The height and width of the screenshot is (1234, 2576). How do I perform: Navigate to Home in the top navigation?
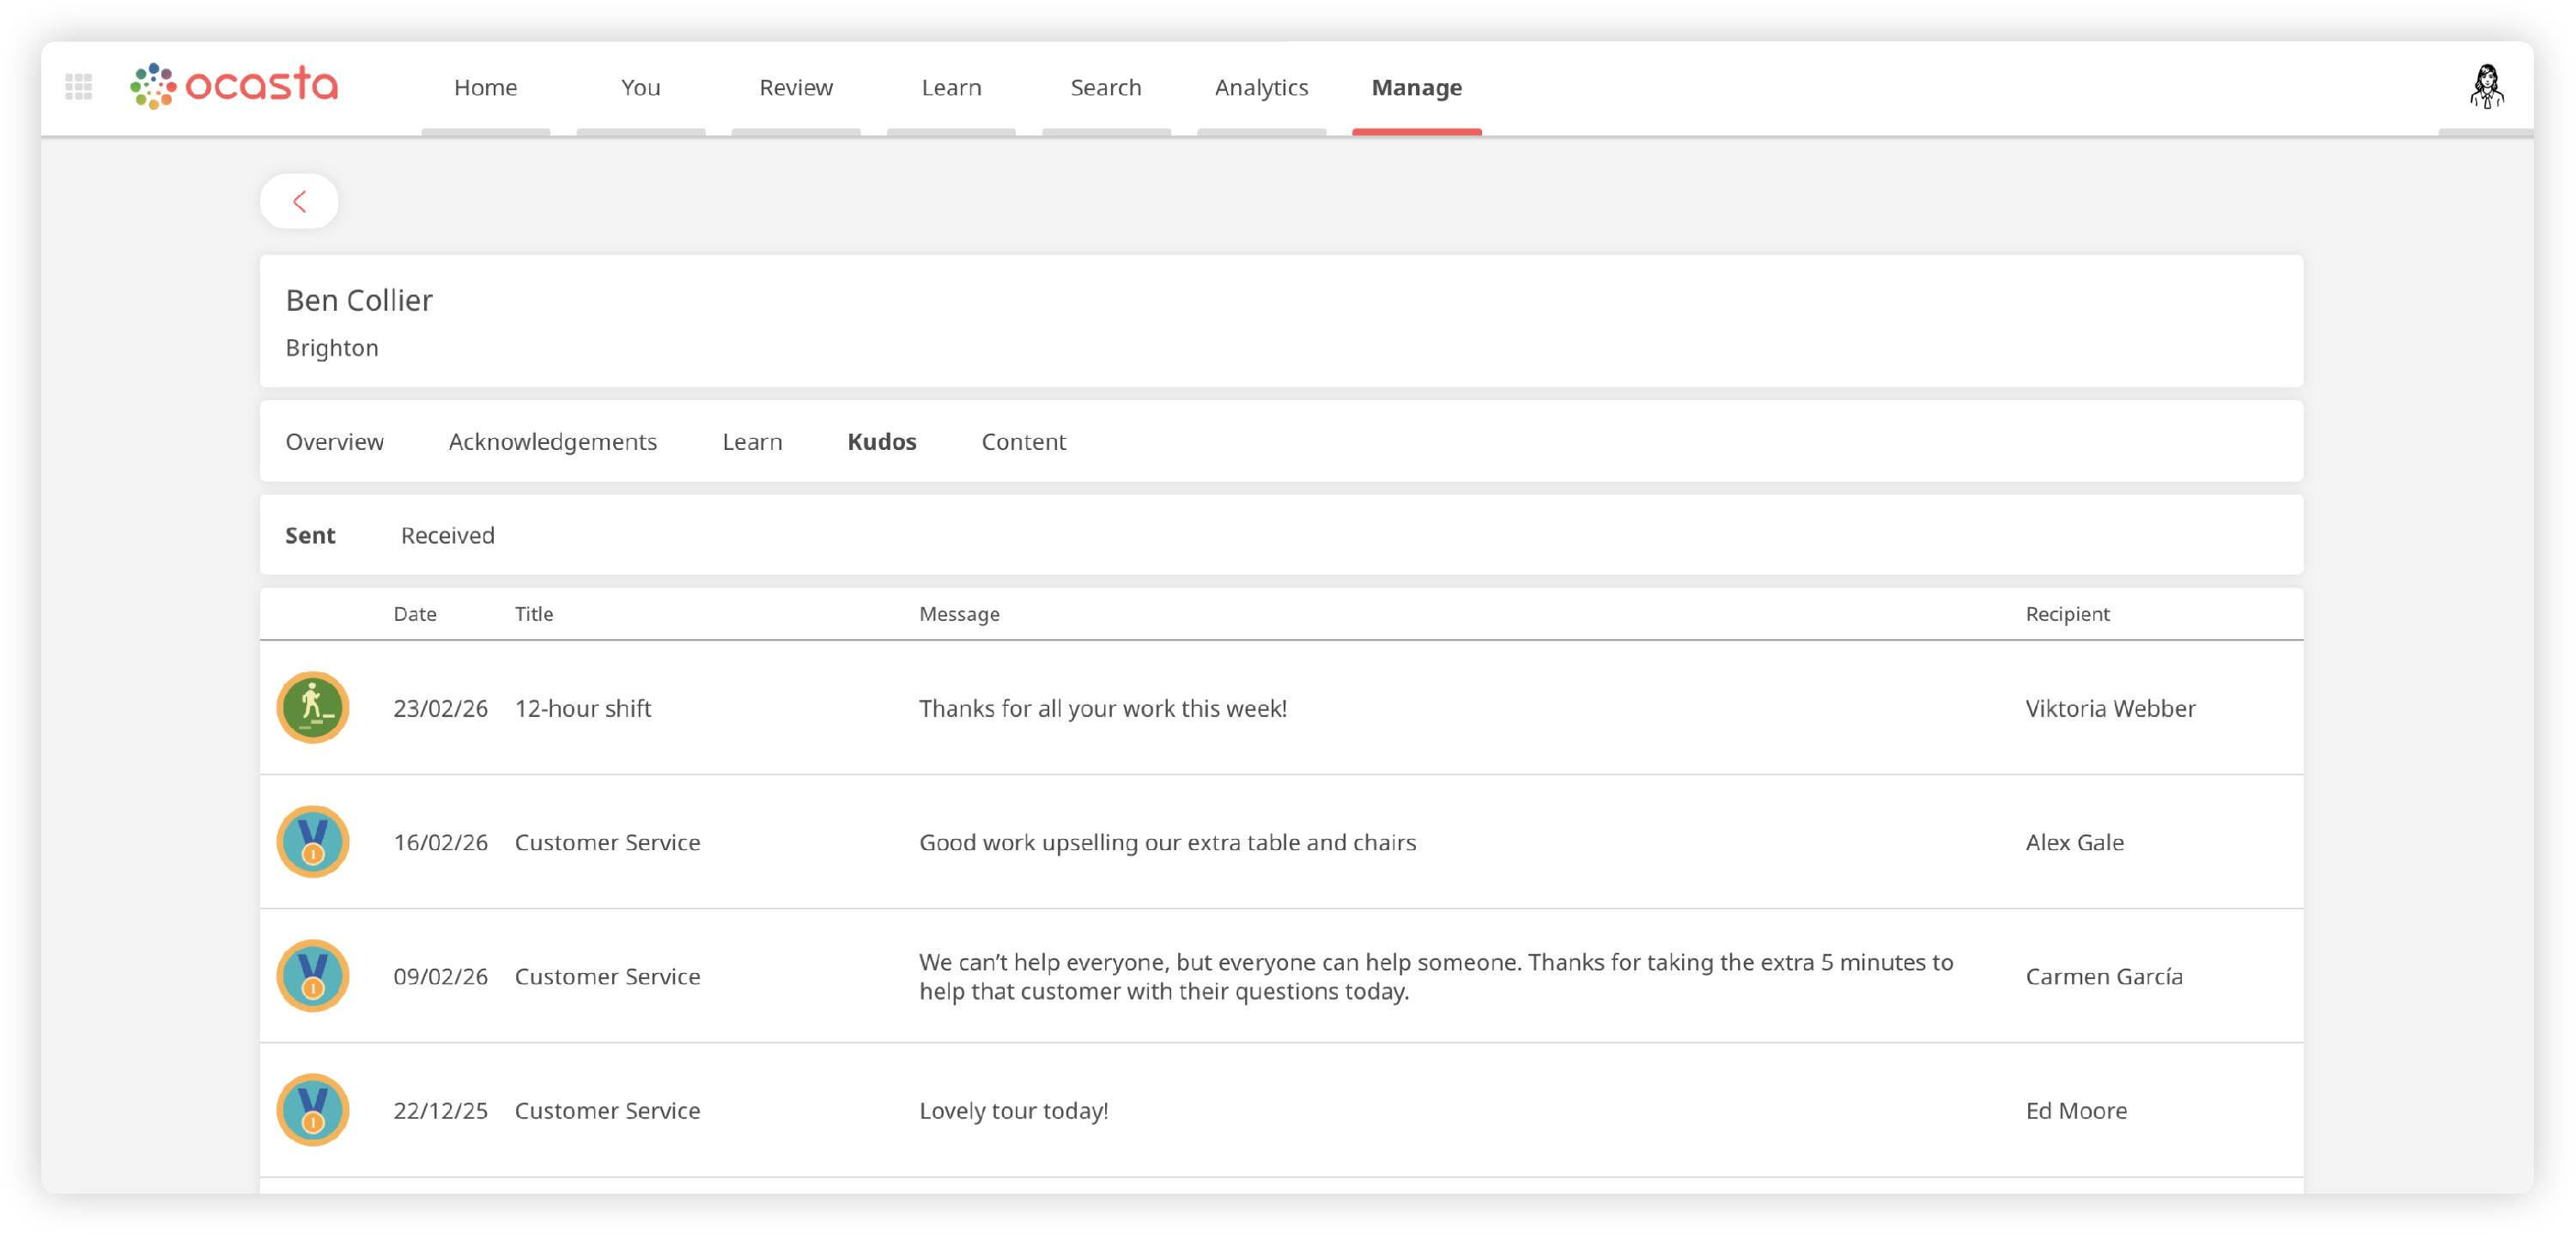tap(485, 87)
